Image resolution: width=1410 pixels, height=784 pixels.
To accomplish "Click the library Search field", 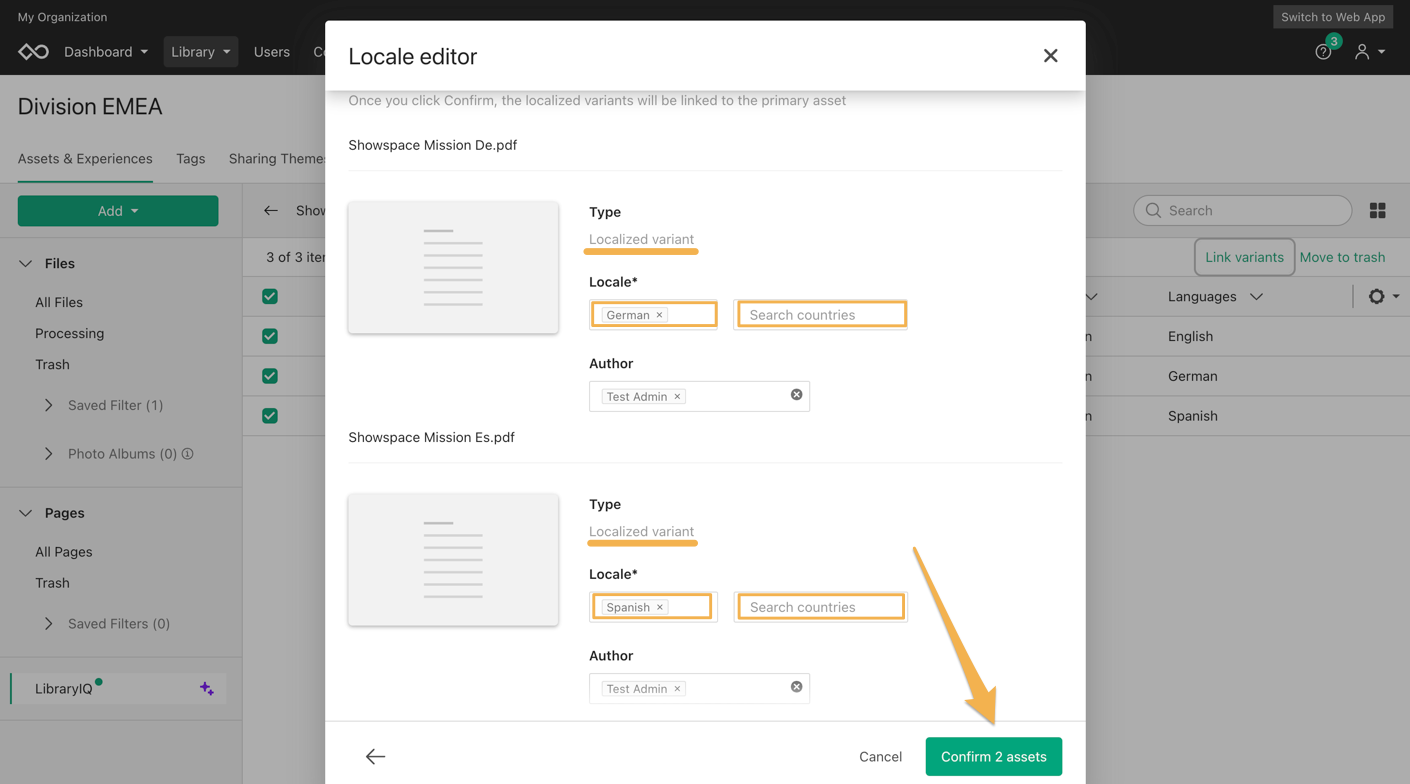I will [x=1243, y=211].
